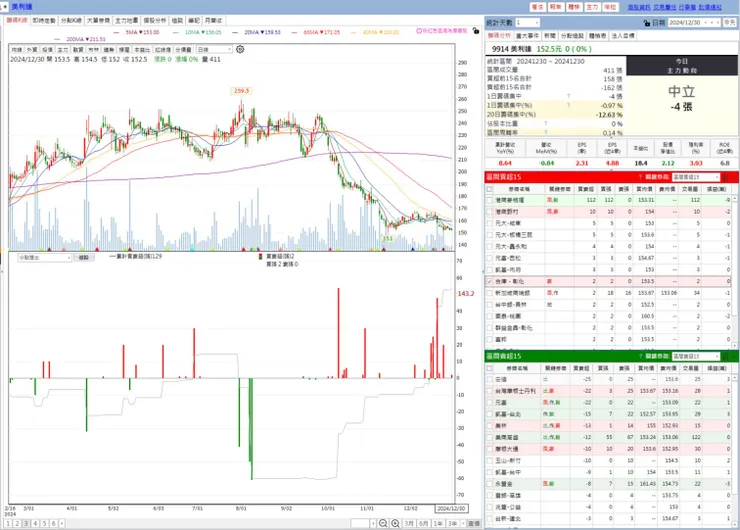This screenshot has height=530, width=740.
Task: Open chart settings gear icon
Action: [x=240, y=49]
